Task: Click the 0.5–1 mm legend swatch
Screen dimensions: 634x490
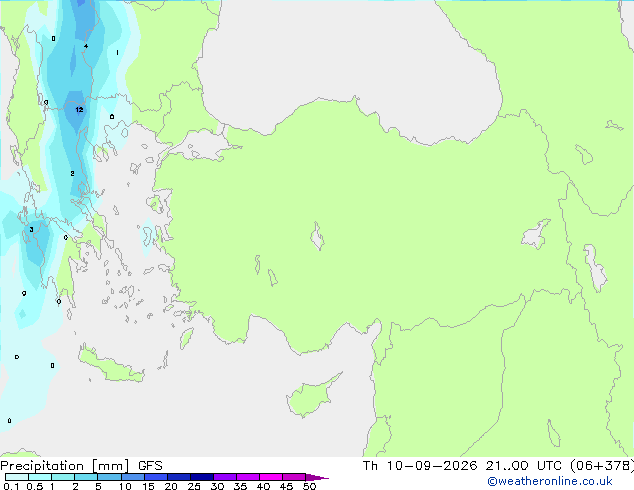Action: (40, 477)
